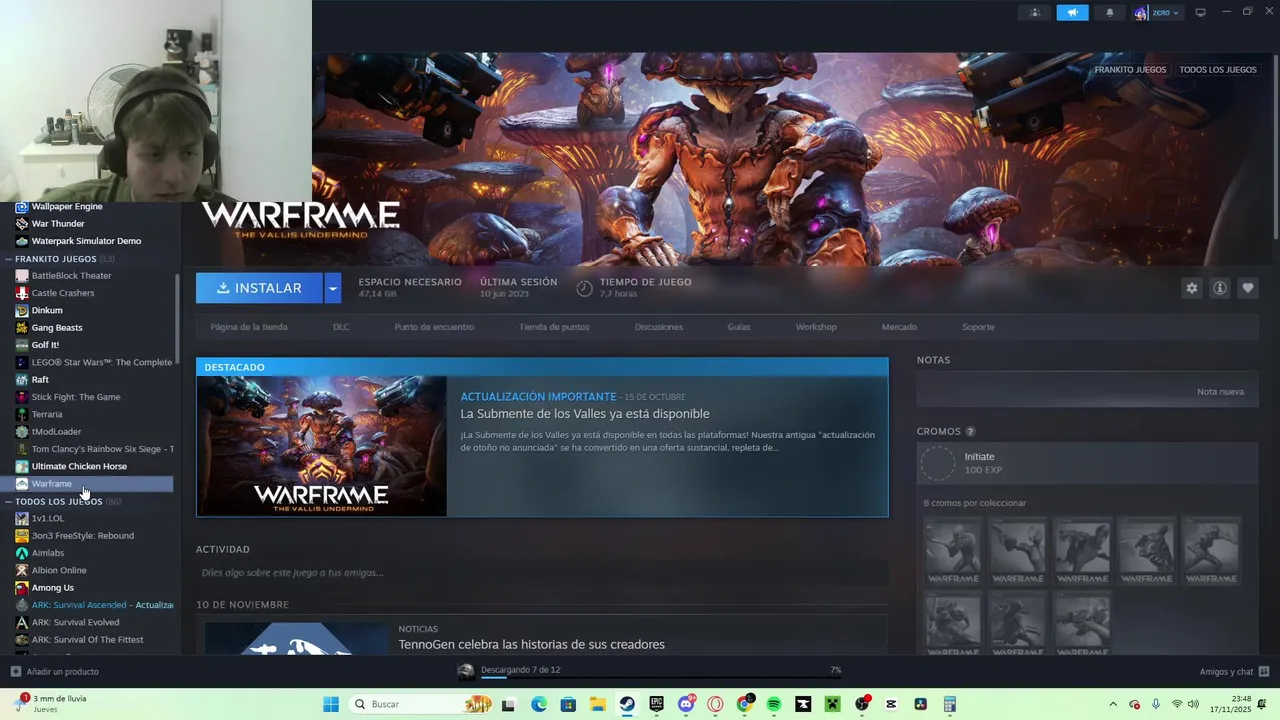1280x720 pixels.
Task: Open the featured Warframe update thumbnail
Action: tap(322, 446)
